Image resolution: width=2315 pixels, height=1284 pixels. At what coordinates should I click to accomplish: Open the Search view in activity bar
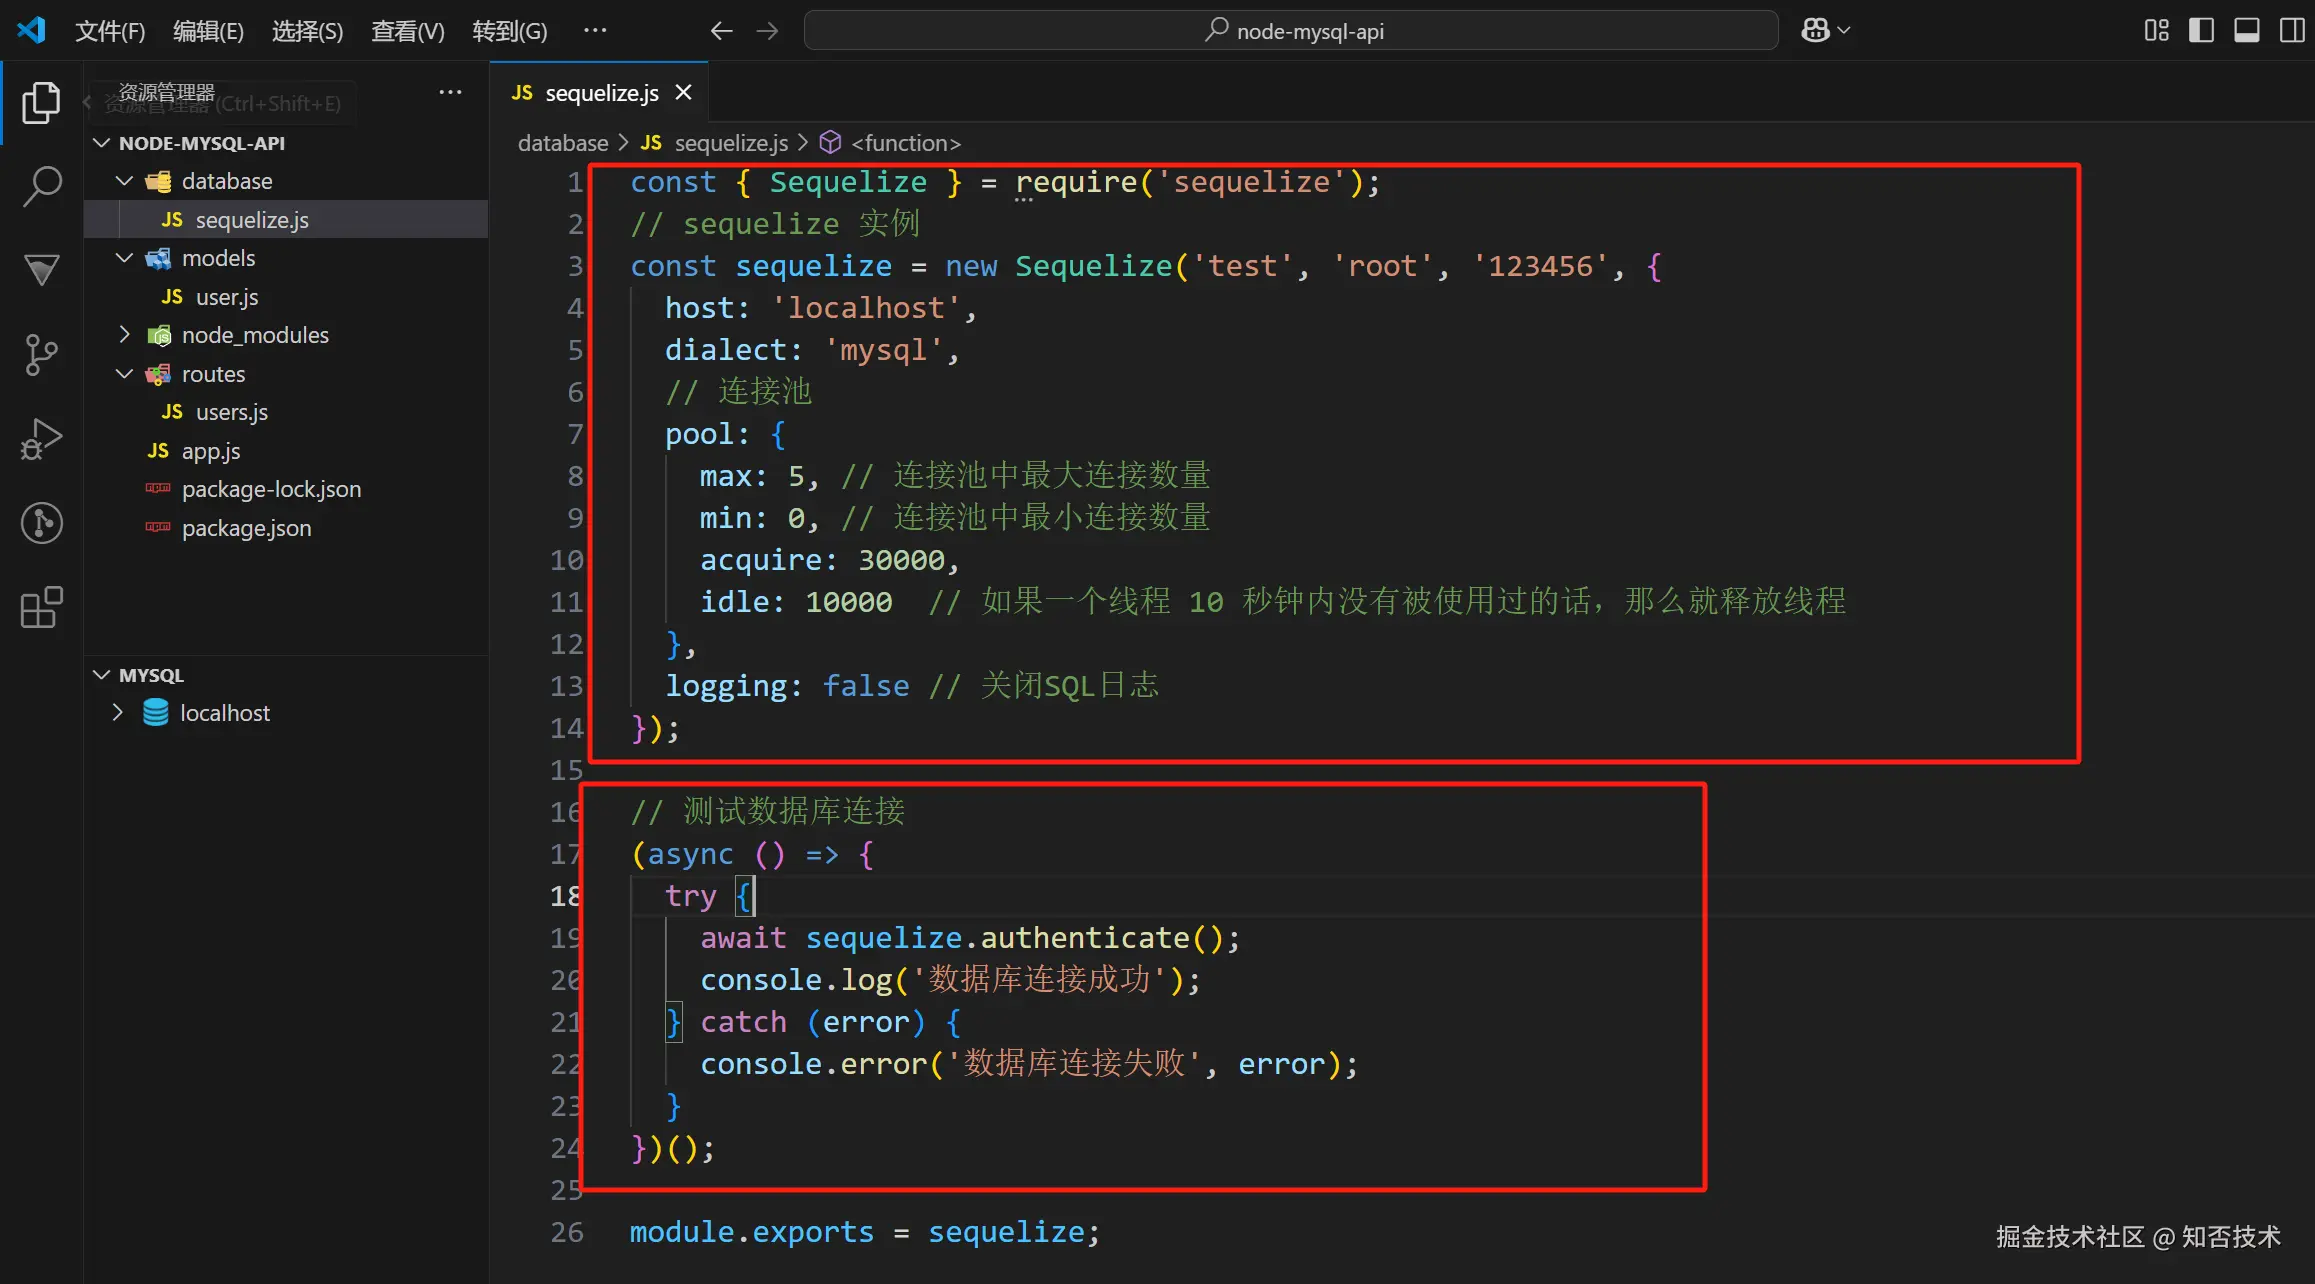[41, 187]
